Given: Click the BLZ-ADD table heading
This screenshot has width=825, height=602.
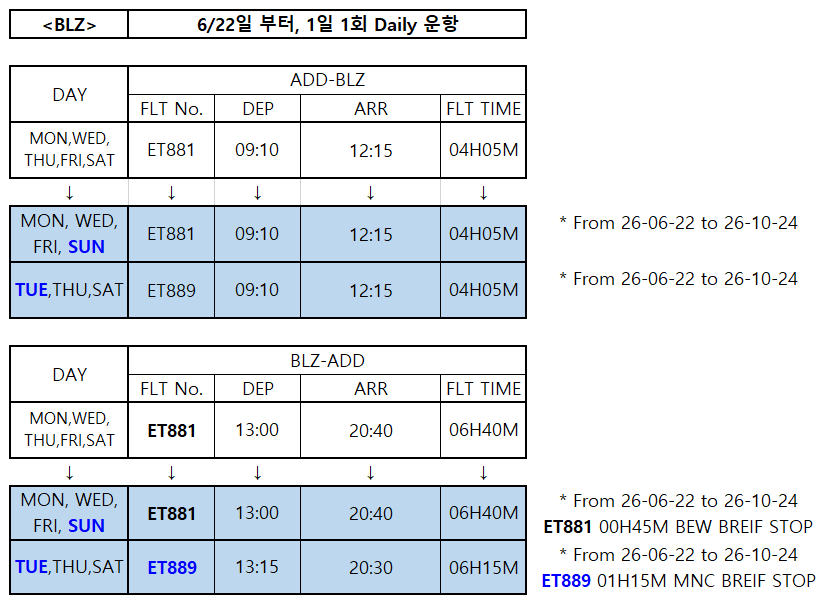Looking at the screenshot, I should (327, 361).
